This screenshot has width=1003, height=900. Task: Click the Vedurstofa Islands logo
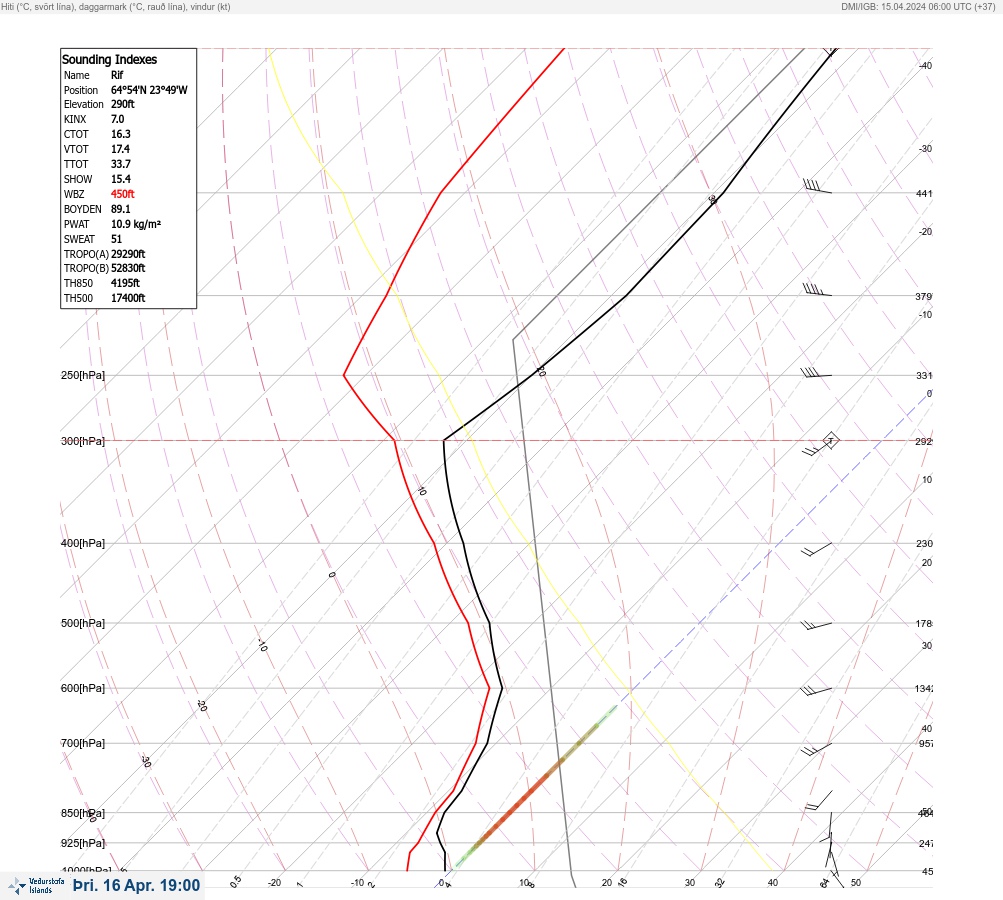pyautogui.click(x=36, y=885)
